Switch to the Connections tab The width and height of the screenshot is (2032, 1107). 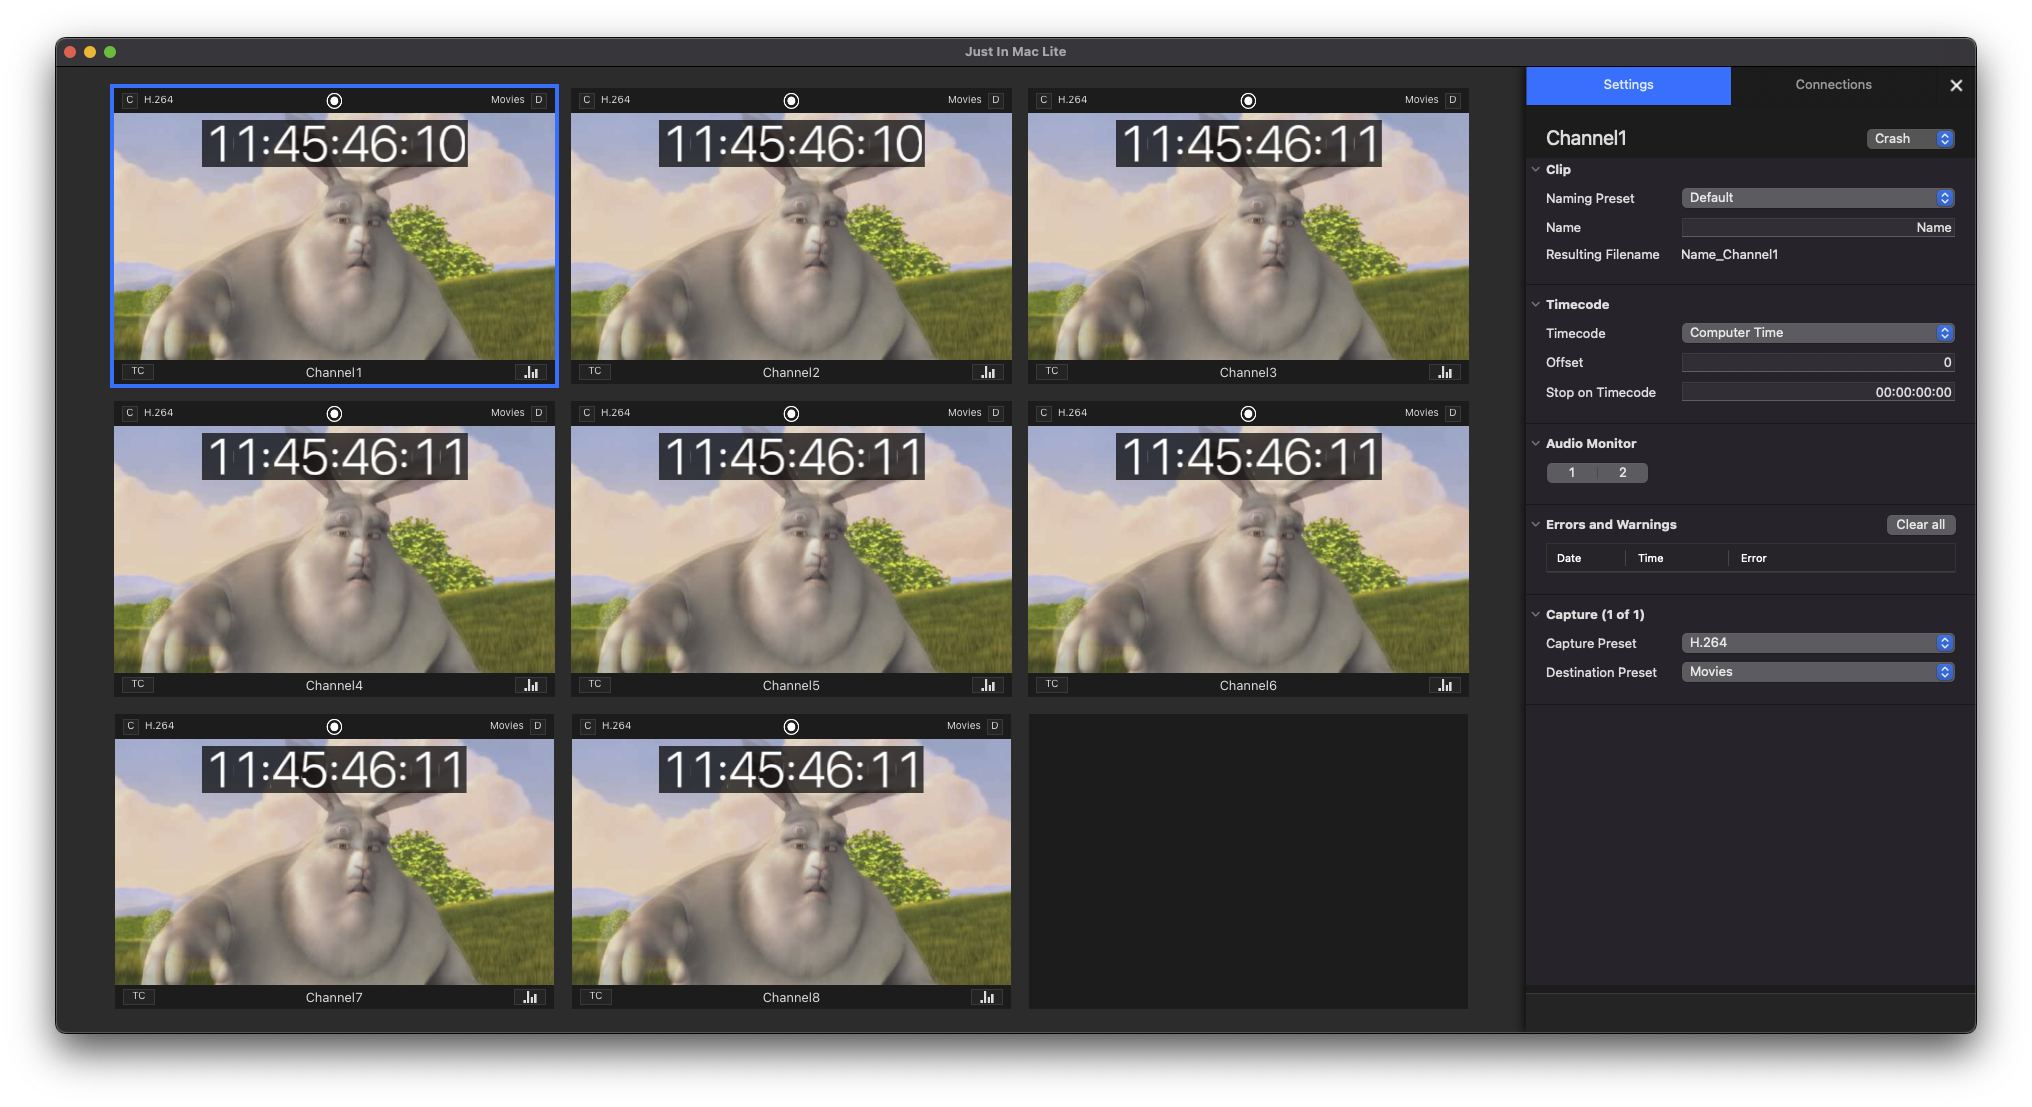click(1833, 85)
